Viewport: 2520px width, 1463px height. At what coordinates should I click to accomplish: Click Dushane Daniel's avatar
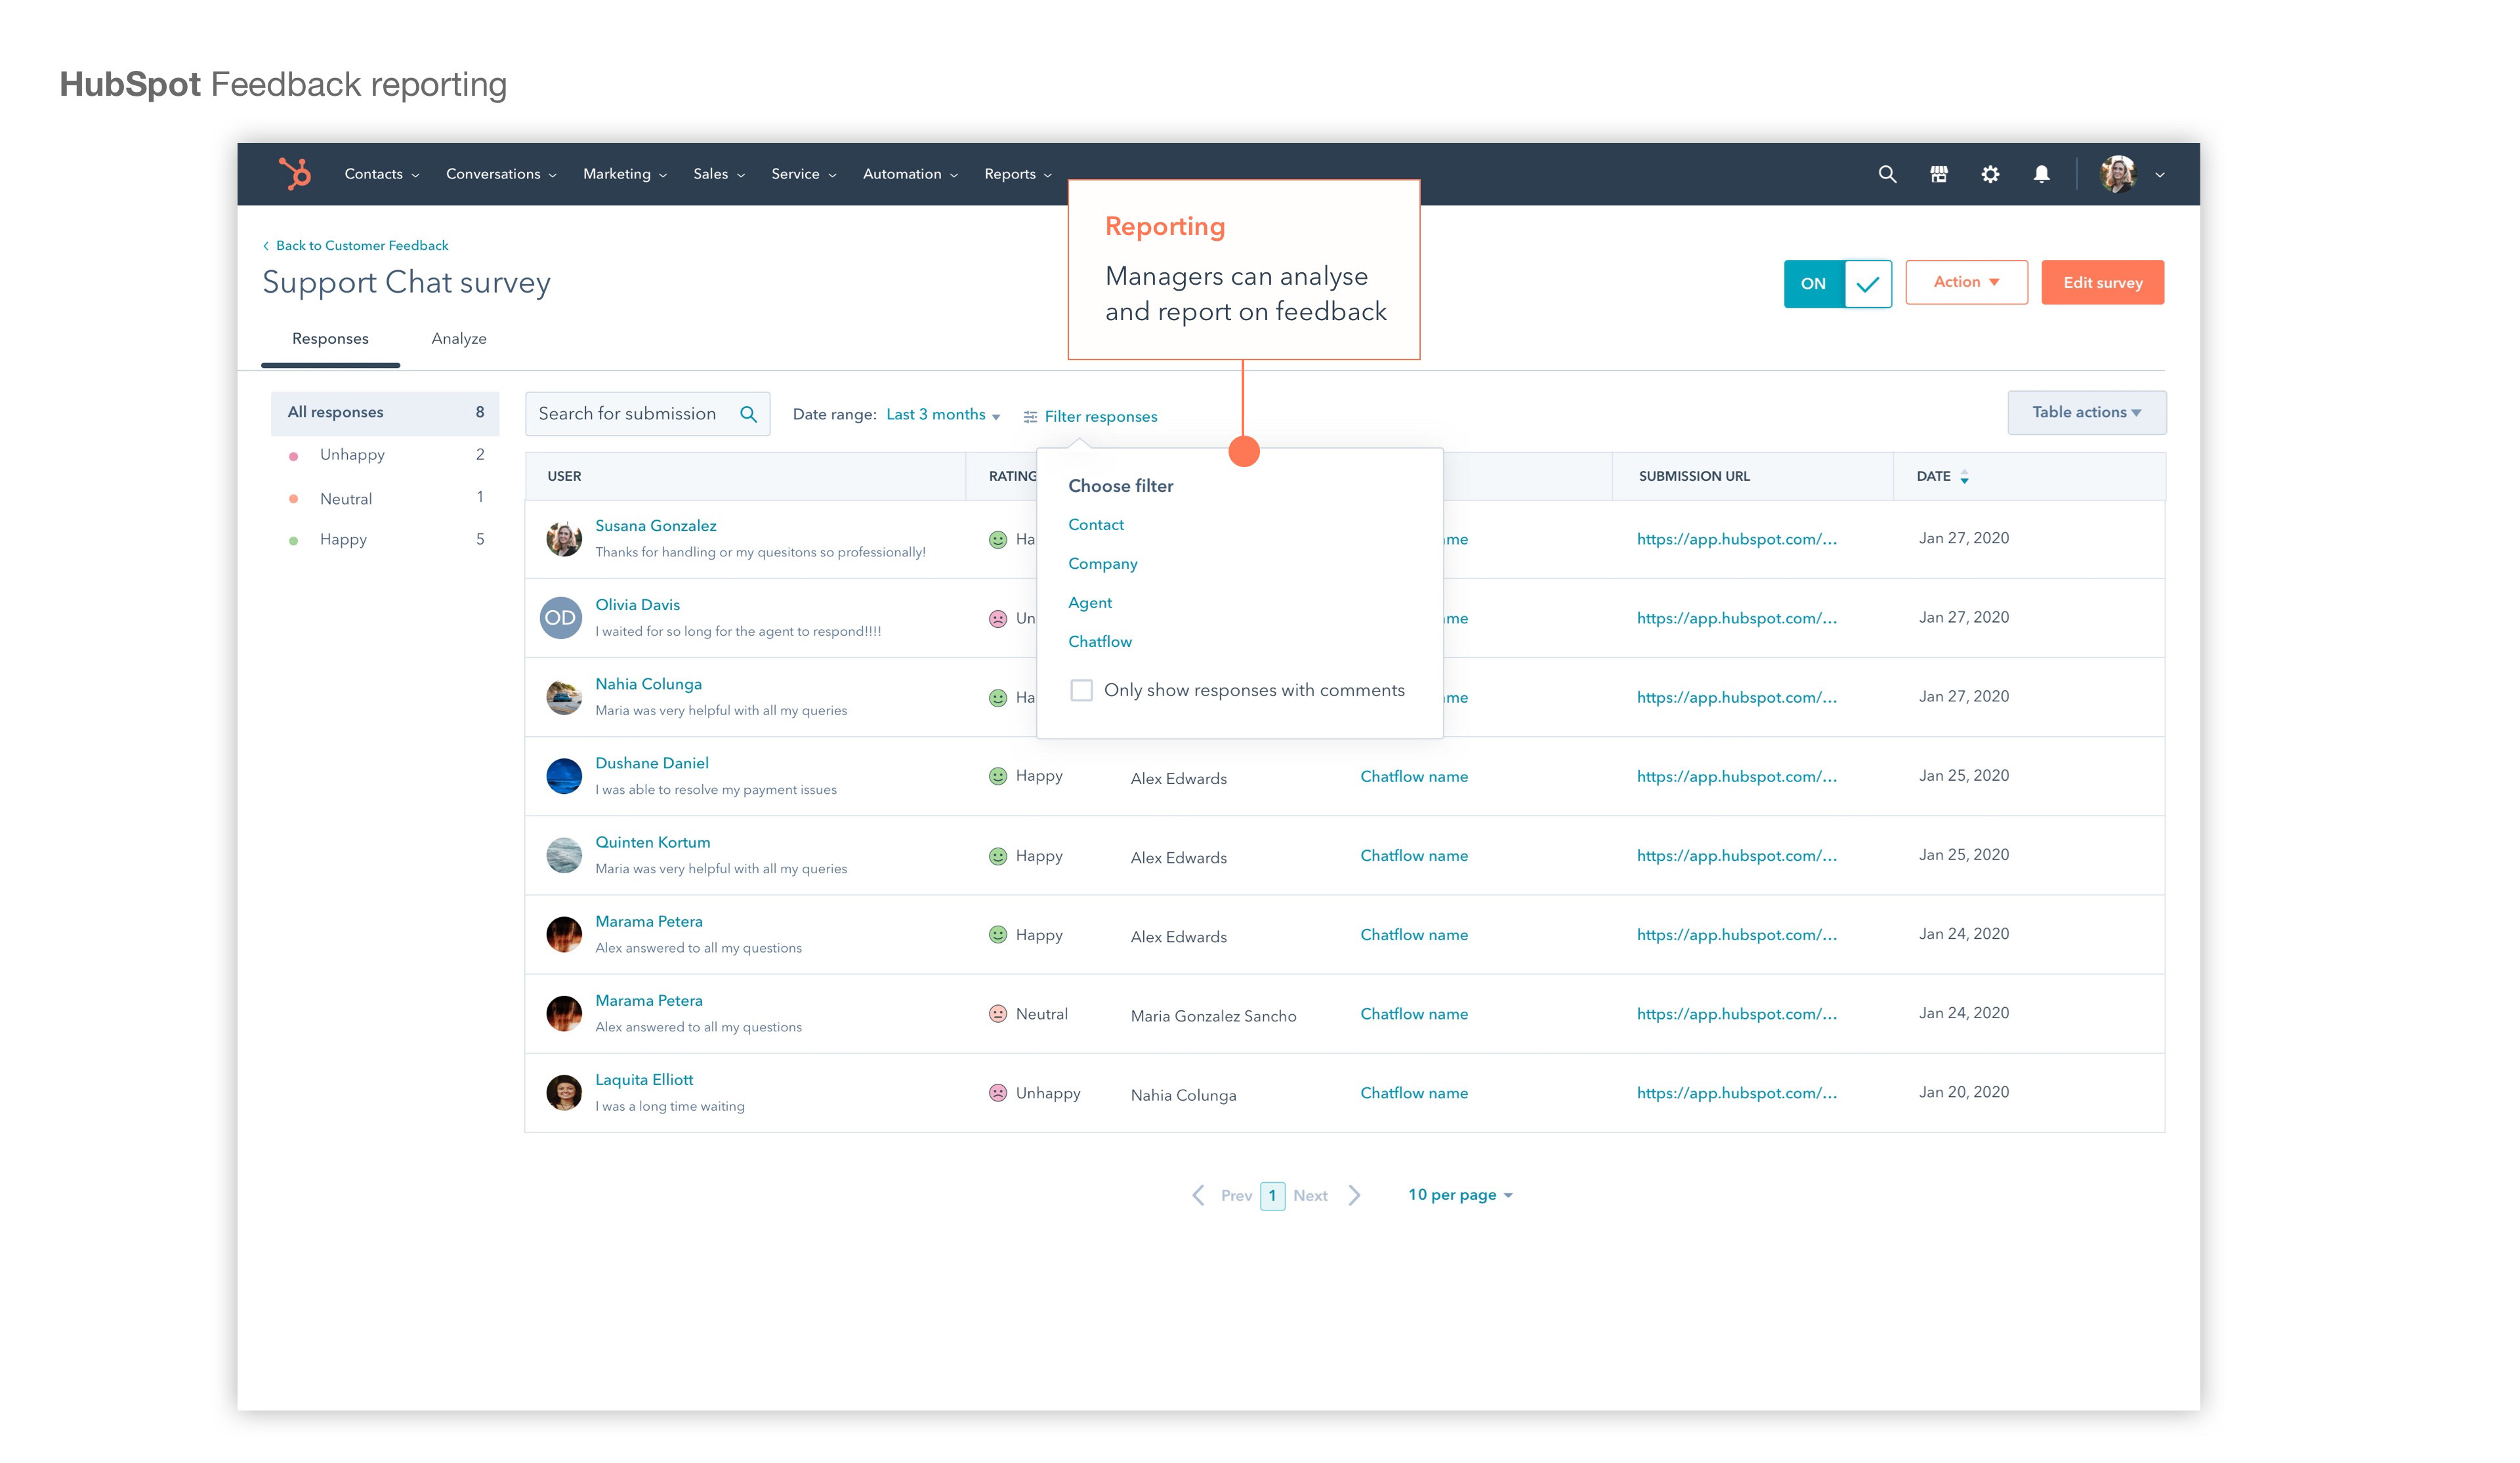(564, 775)
